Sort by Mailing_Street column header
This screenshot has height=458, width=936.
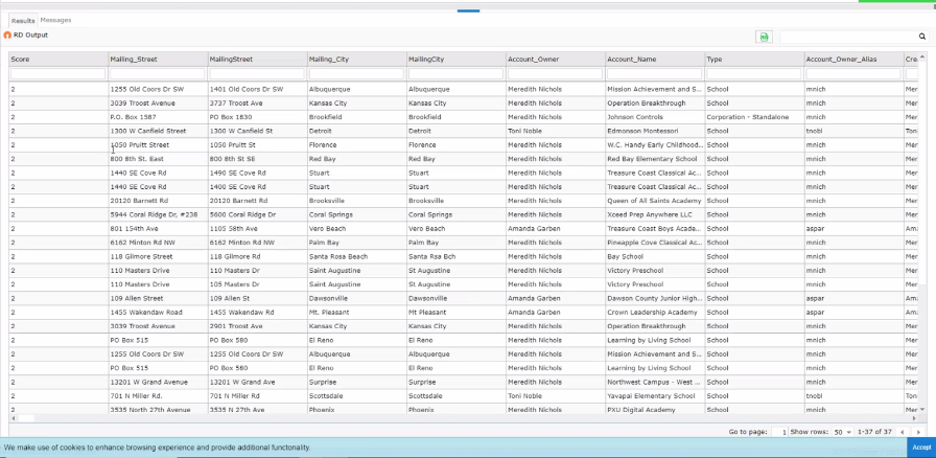coord(158,59)
